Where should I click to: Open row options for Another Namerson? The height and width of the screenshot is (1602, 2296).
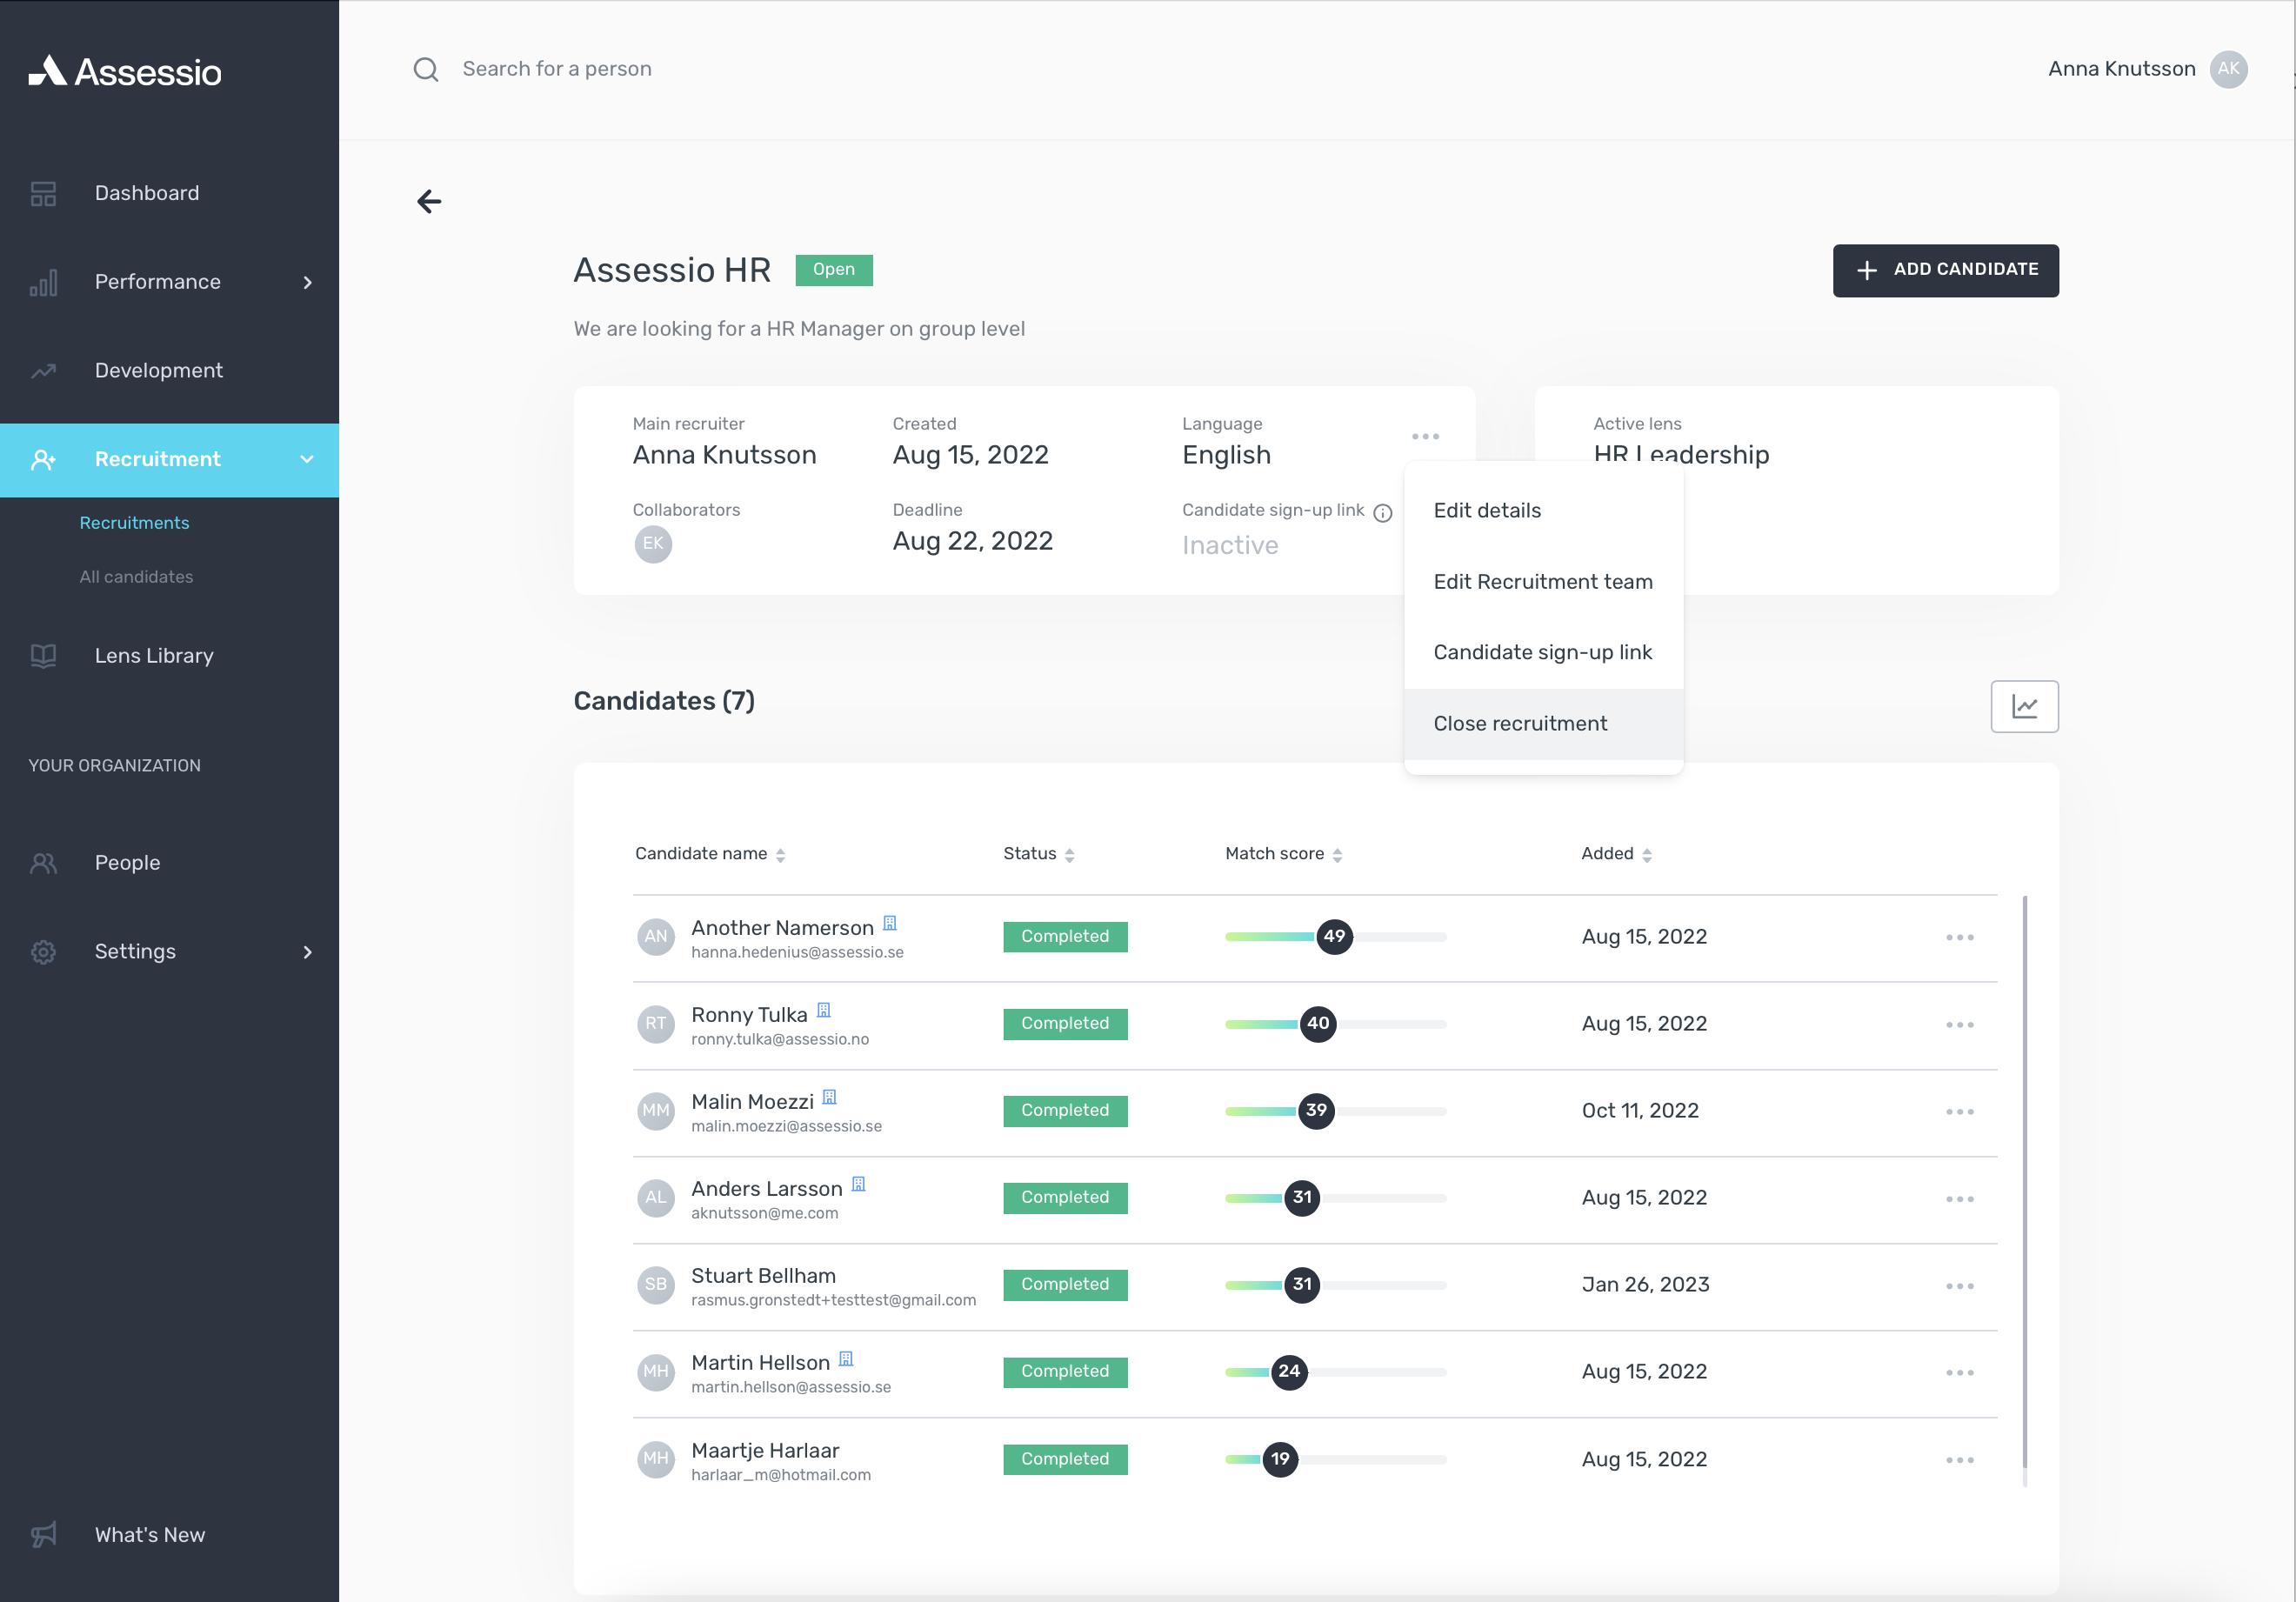coord(1959,937)
